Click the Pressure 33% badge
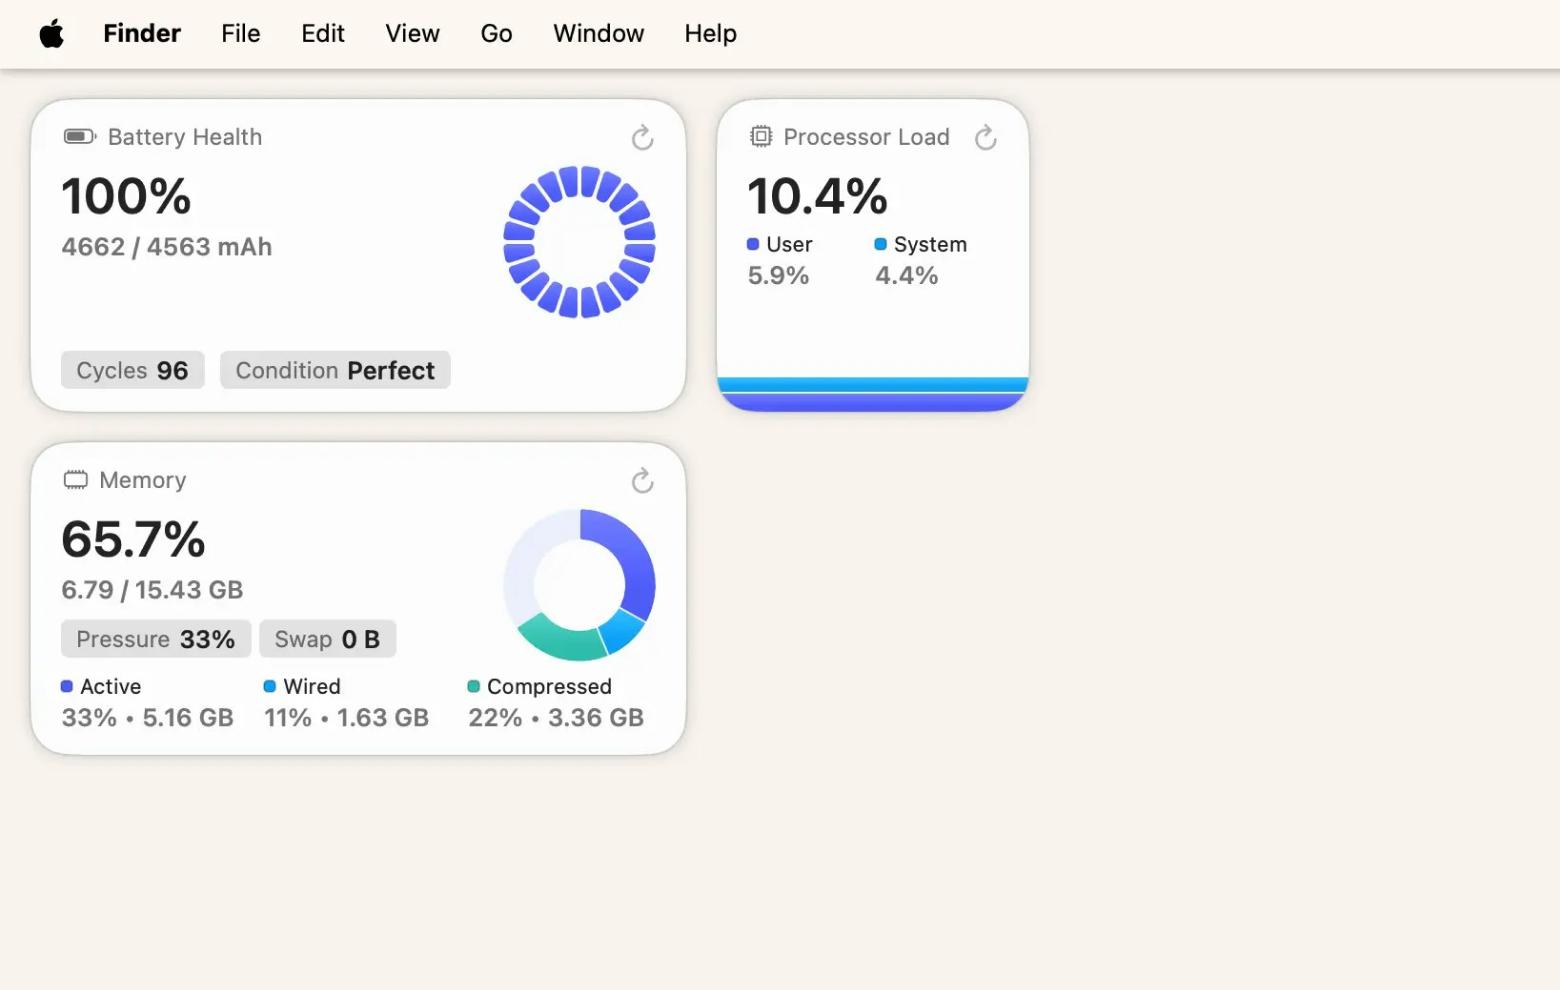The height and width of the screenshot is (990, 1560). tap(156, 639)
